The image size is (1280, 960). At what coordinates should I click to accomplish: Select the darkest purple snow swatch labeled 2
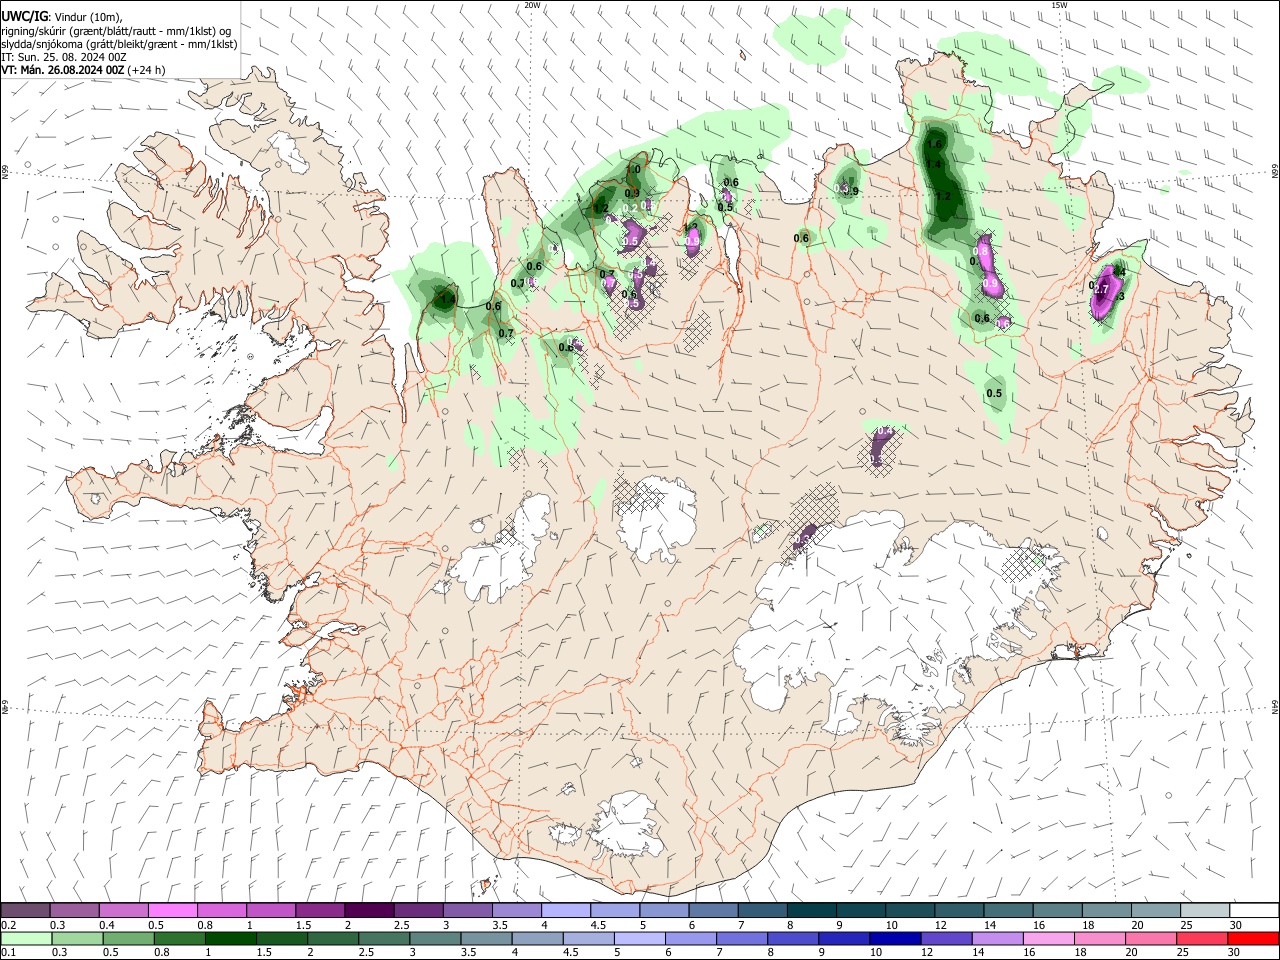pos(369,911)
